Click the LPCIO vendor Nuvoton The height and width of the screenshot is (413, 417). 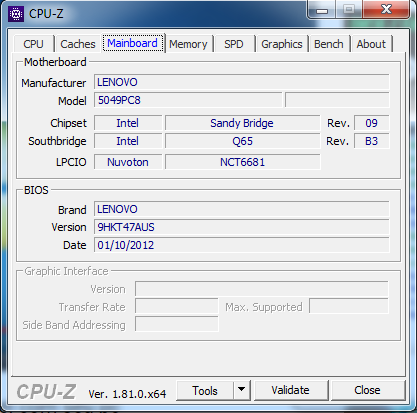128,162
